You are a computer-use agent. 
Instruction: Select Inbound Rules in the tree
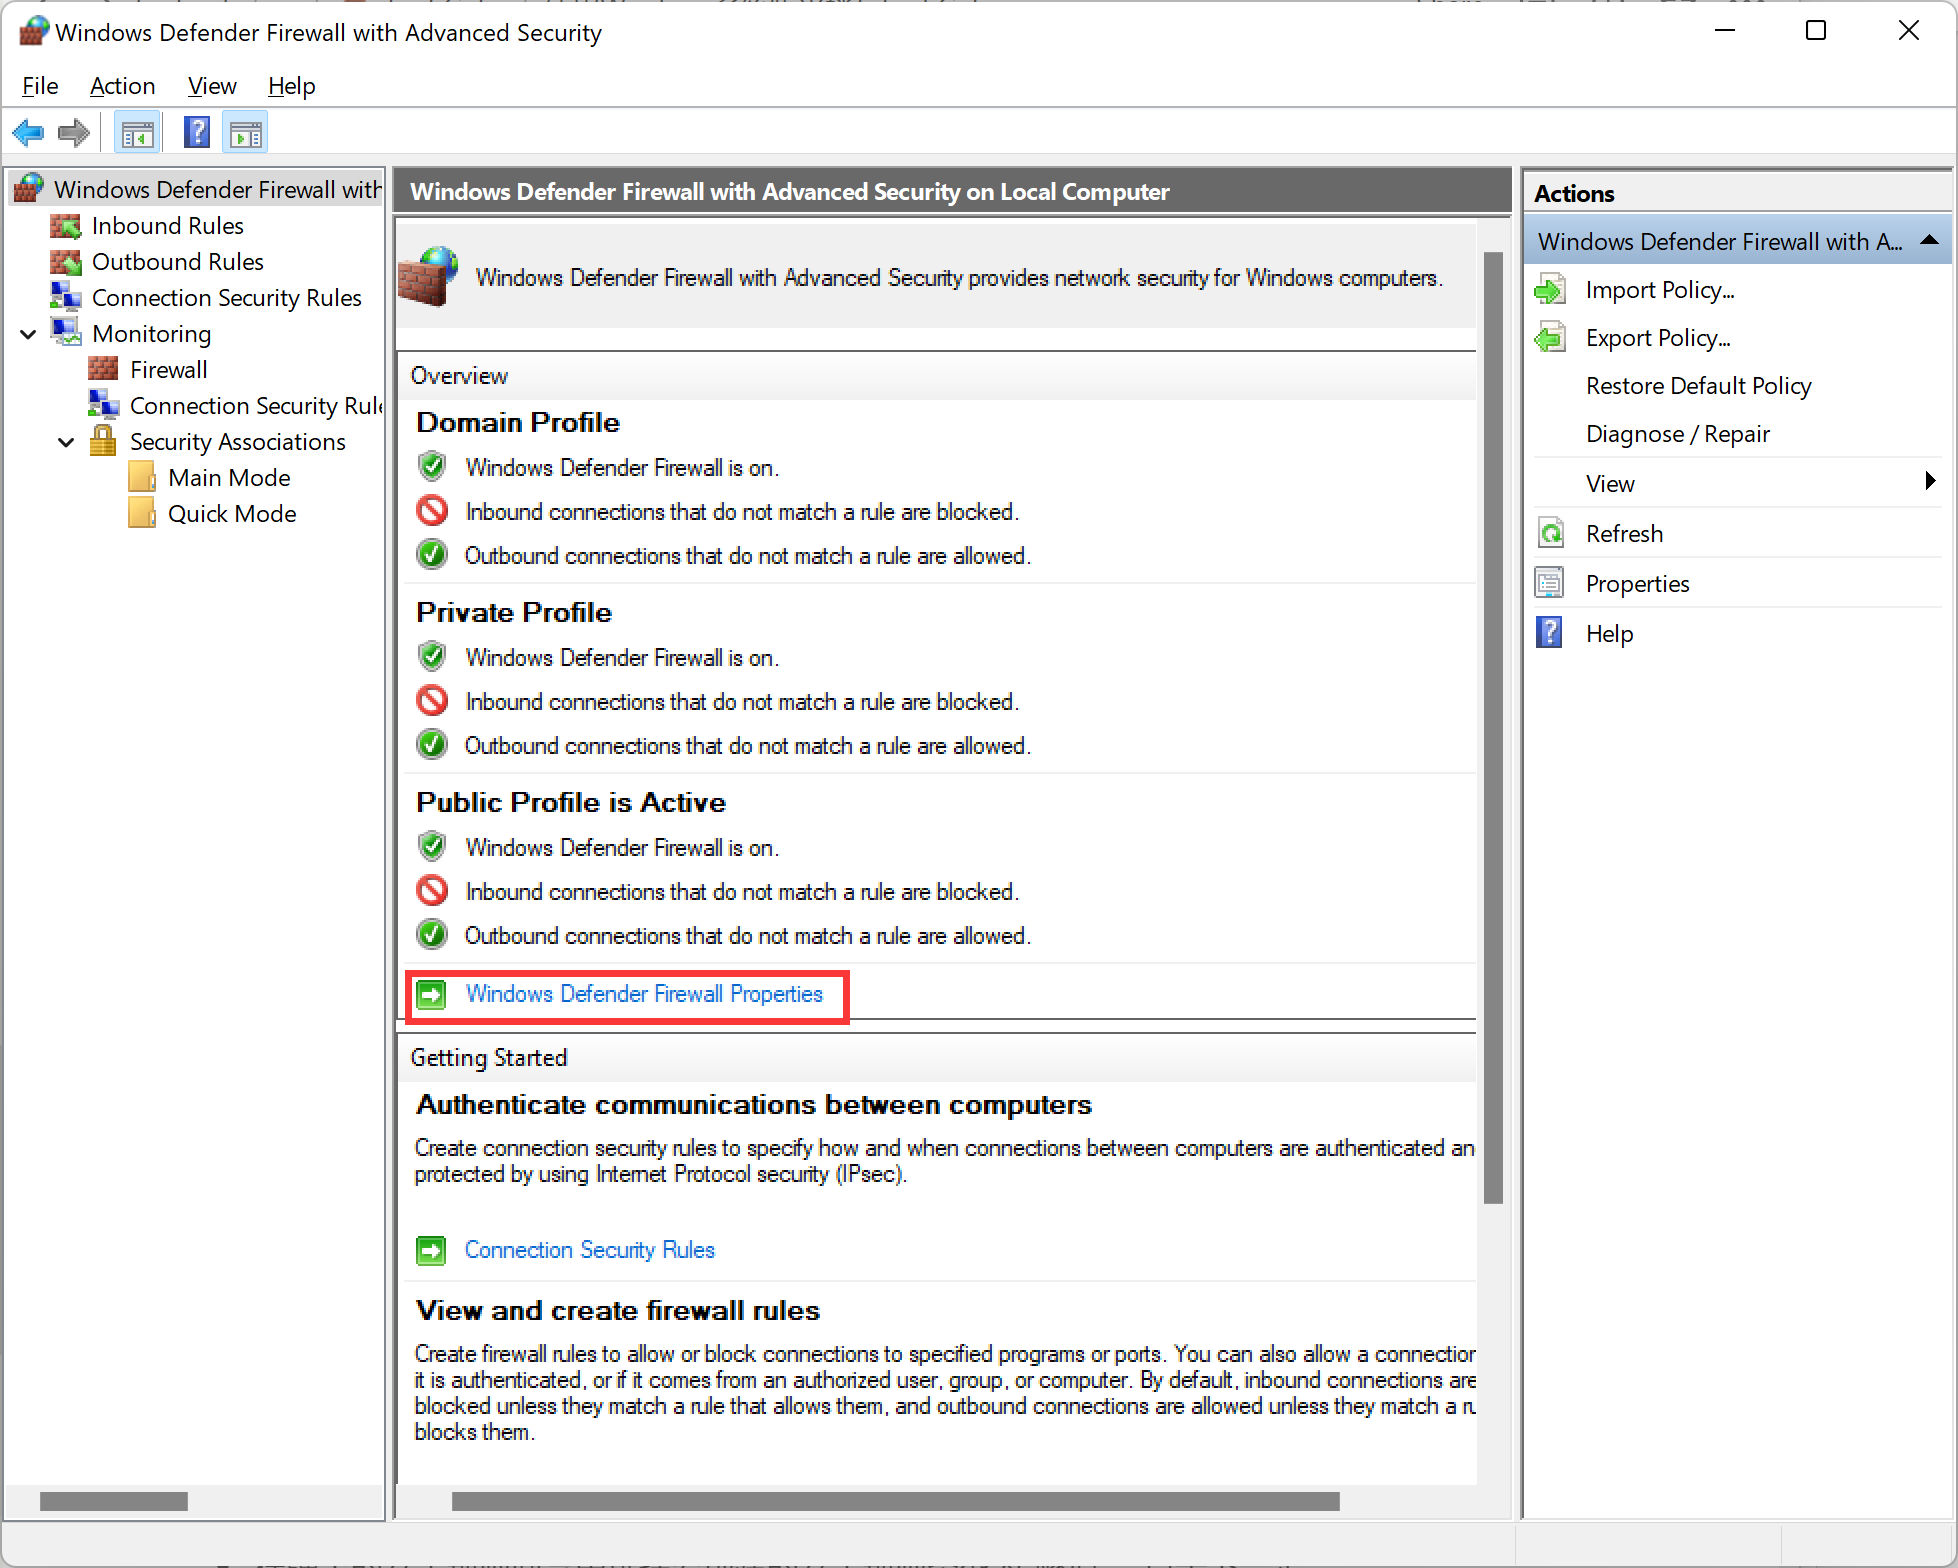(x=167, y=226)
